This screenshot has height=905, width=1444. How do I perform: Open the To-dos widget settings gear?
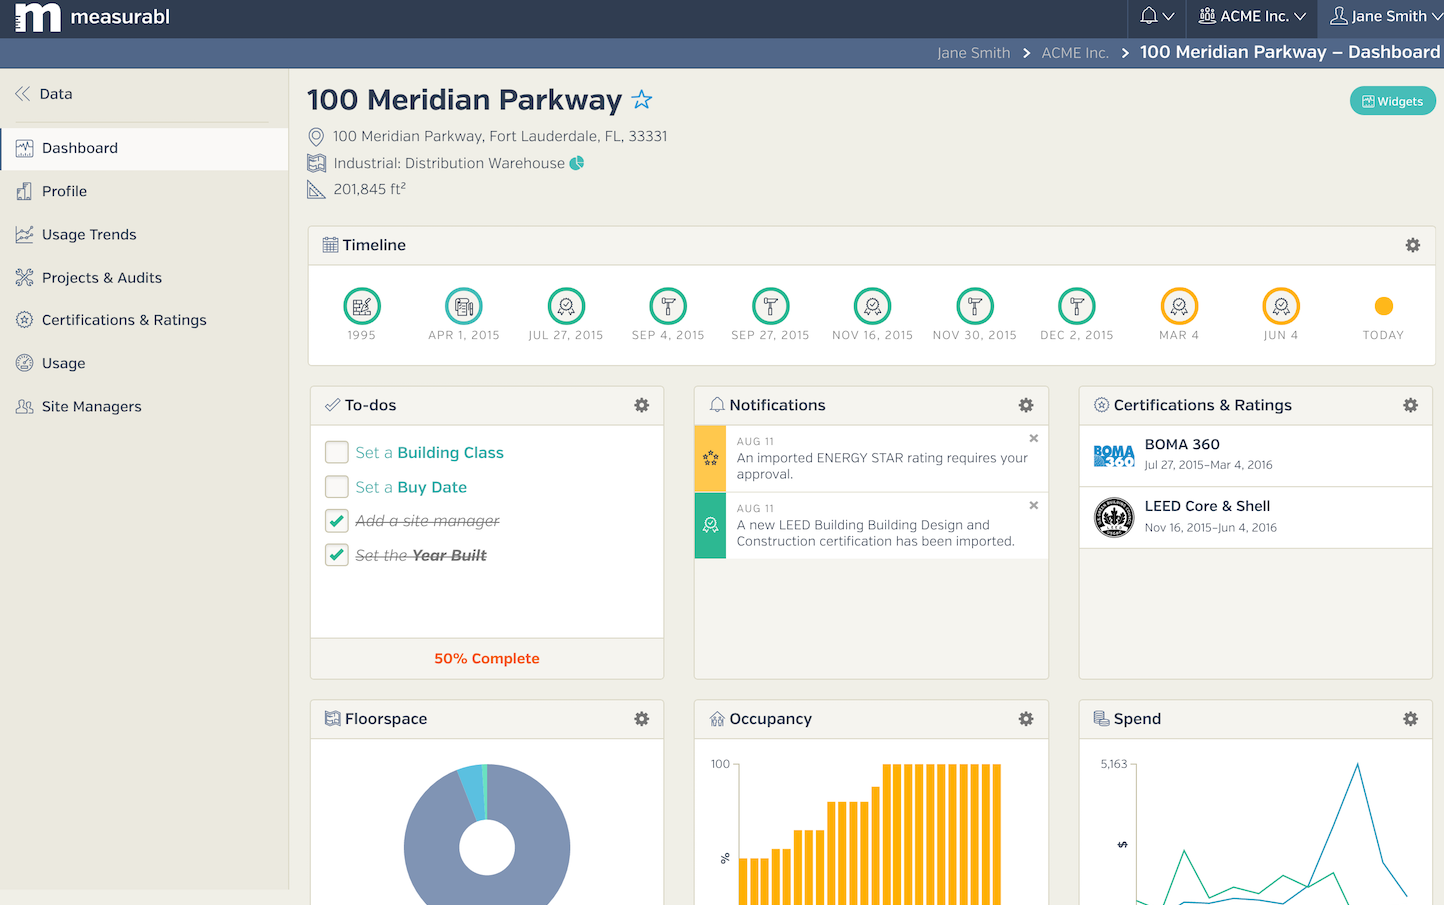tap(641, 405)
